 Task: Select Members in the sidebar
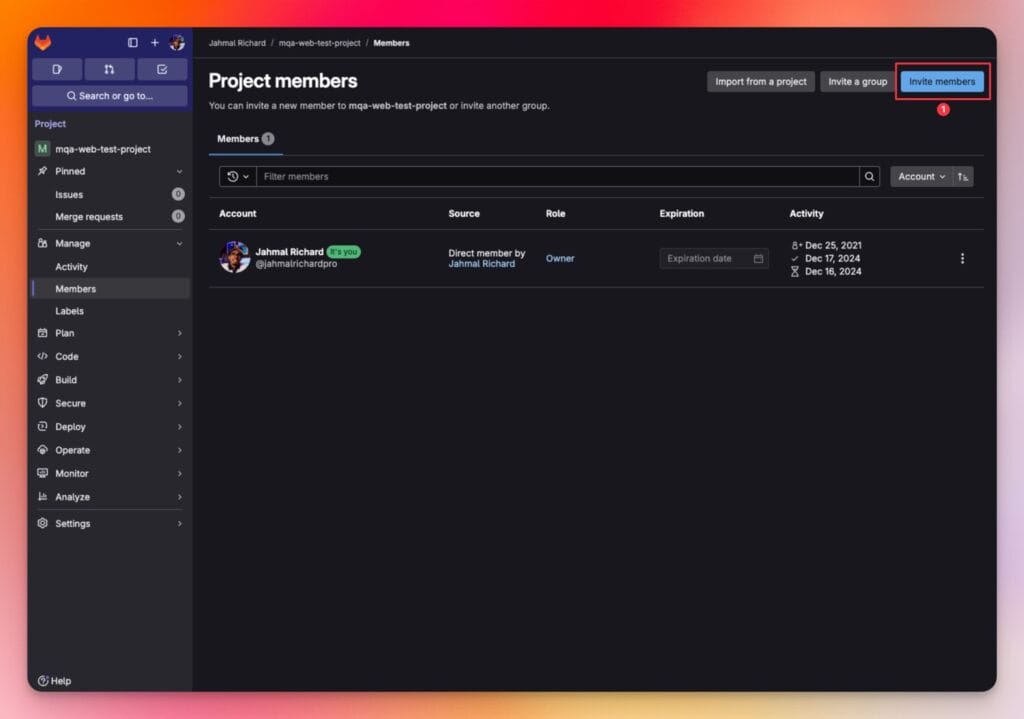click(x=110, y=289)
